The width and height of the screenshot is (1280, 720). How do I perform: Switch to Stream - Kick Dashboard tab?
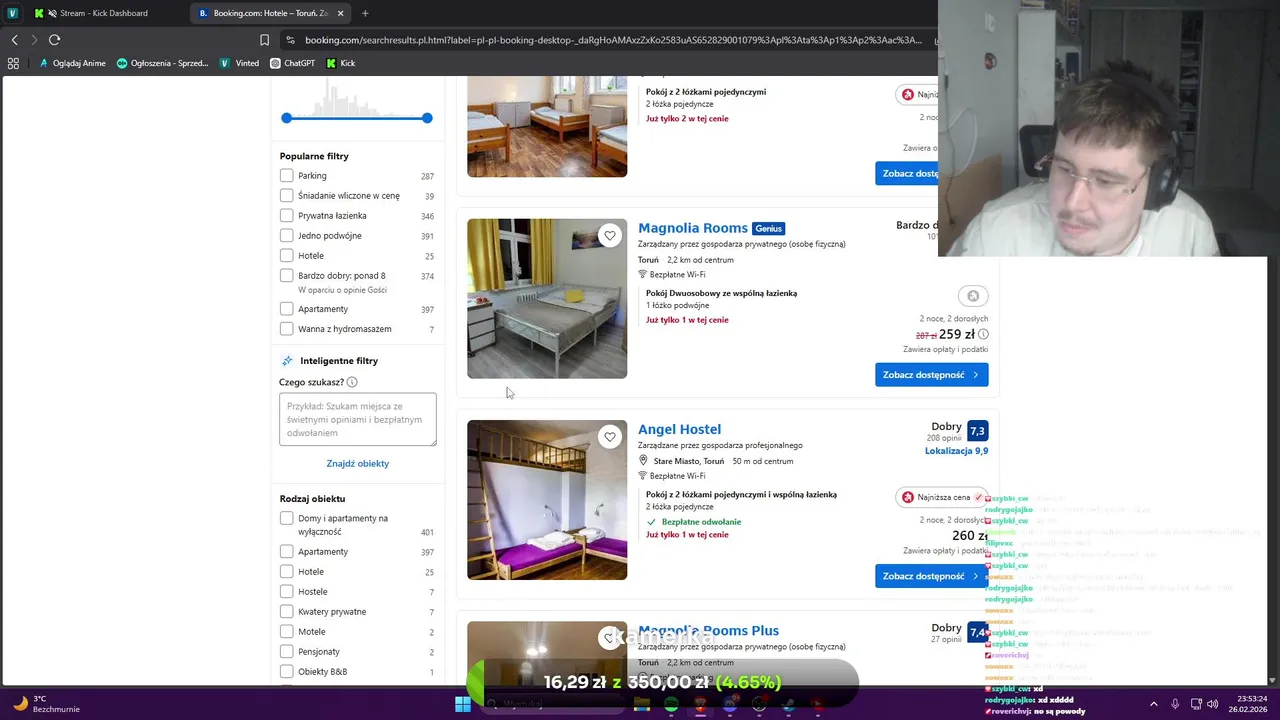click(105, 13)
